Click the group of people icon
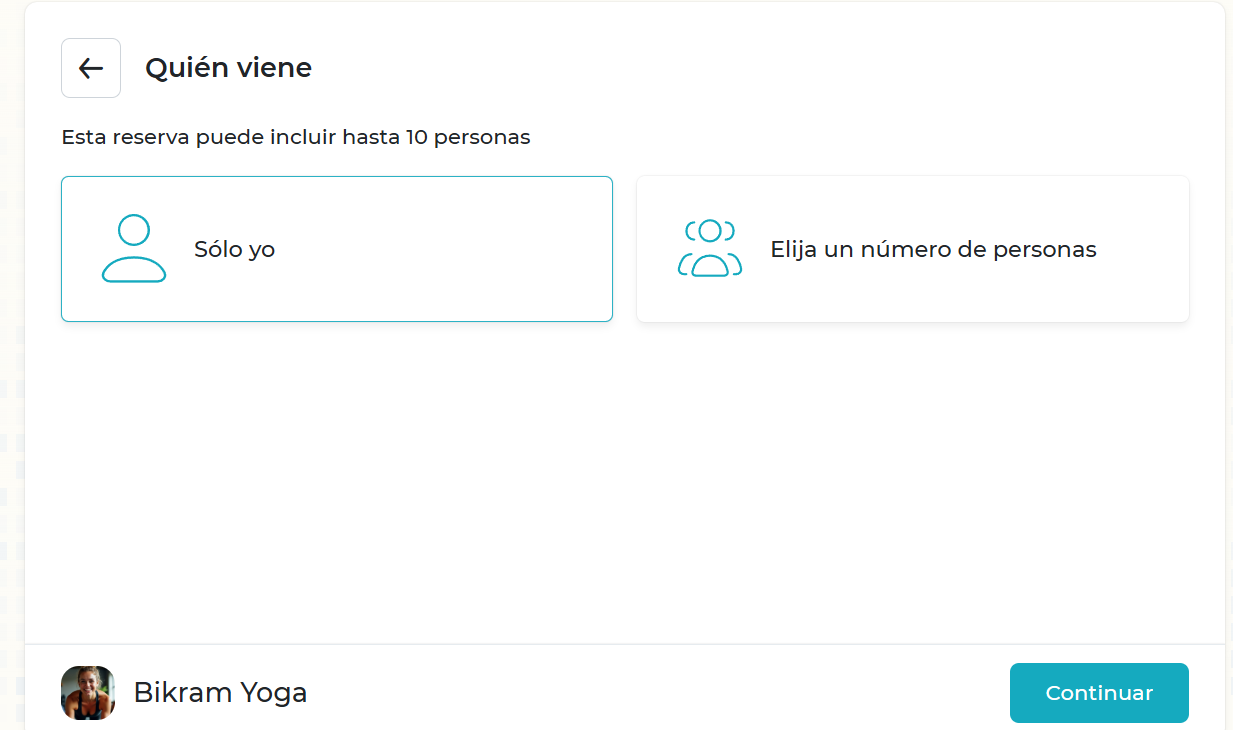Viewport: 1233px width, 730px height. coord(710,249)
